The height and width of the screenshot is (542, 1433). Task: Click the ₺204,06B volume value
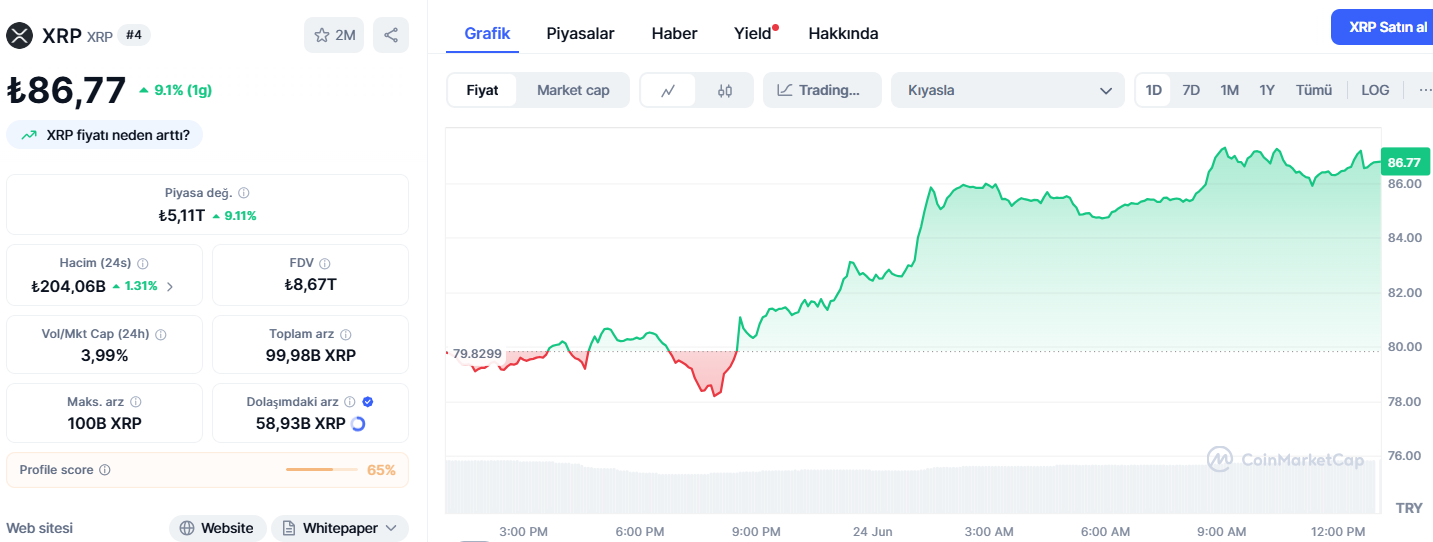[69, 286]
